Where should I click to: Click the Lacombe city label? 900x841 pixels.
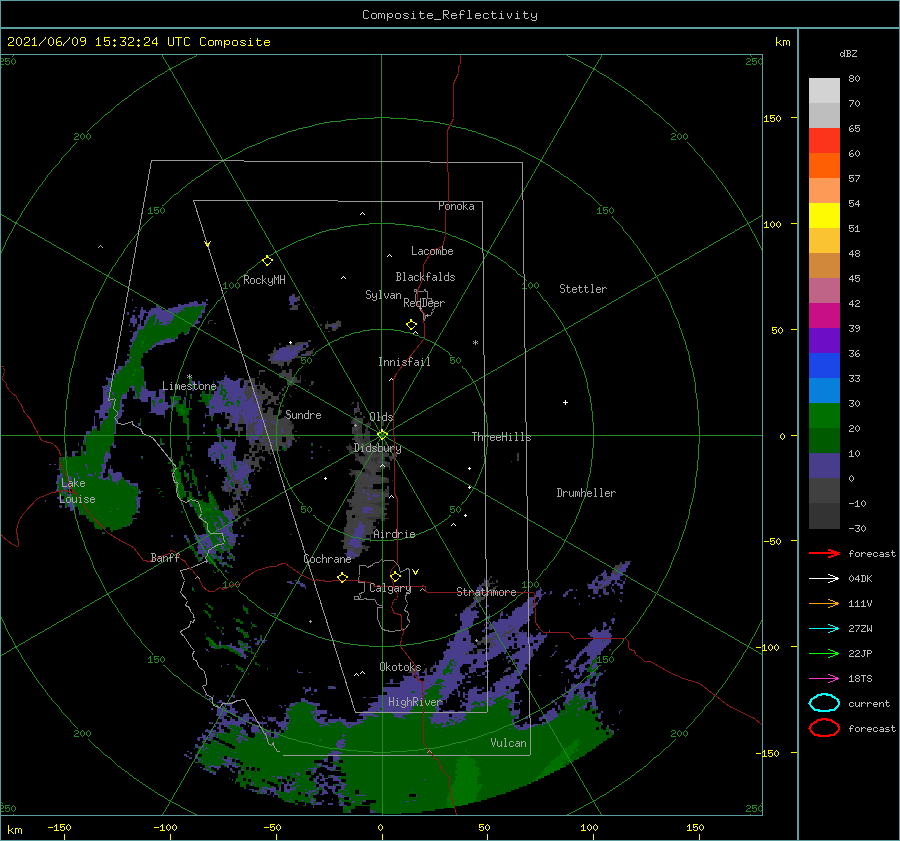(x=432, y=251)
